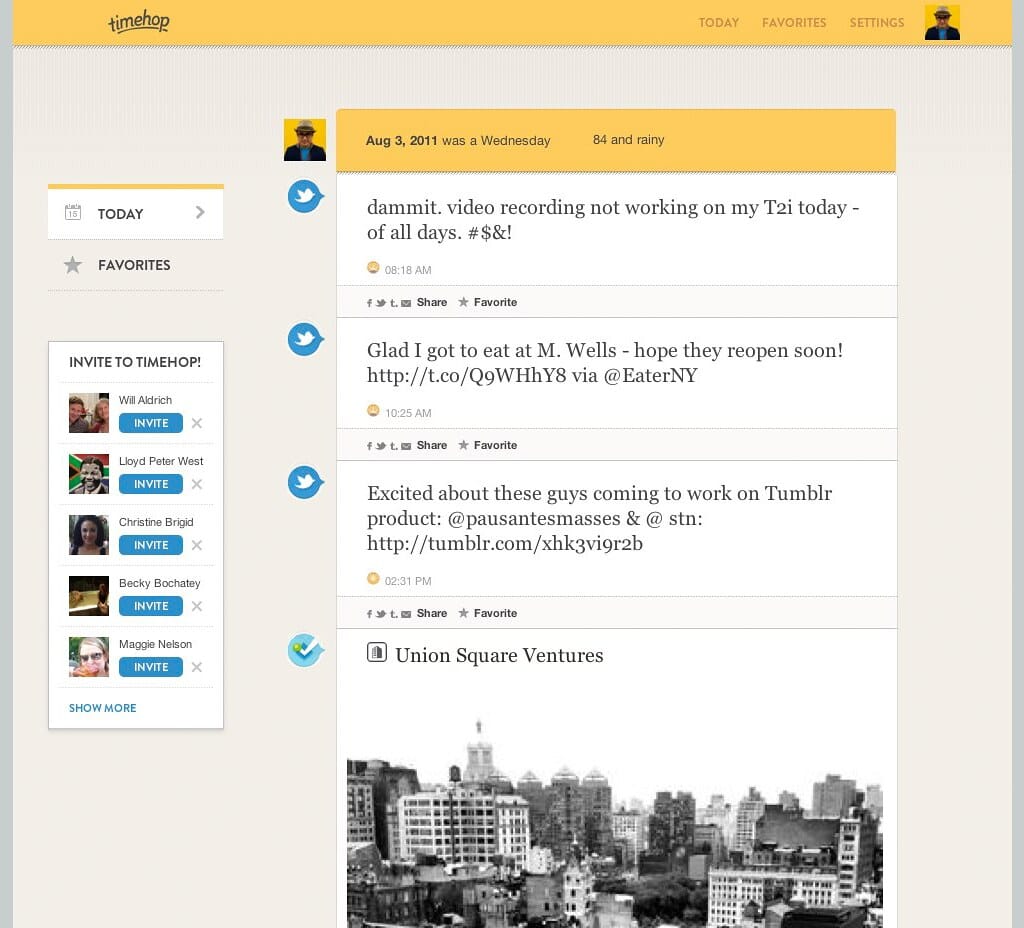This screenshot has height=928, width=1024.
Task: Favorite the M. Wells tweet
Action: tap(487, 445)
